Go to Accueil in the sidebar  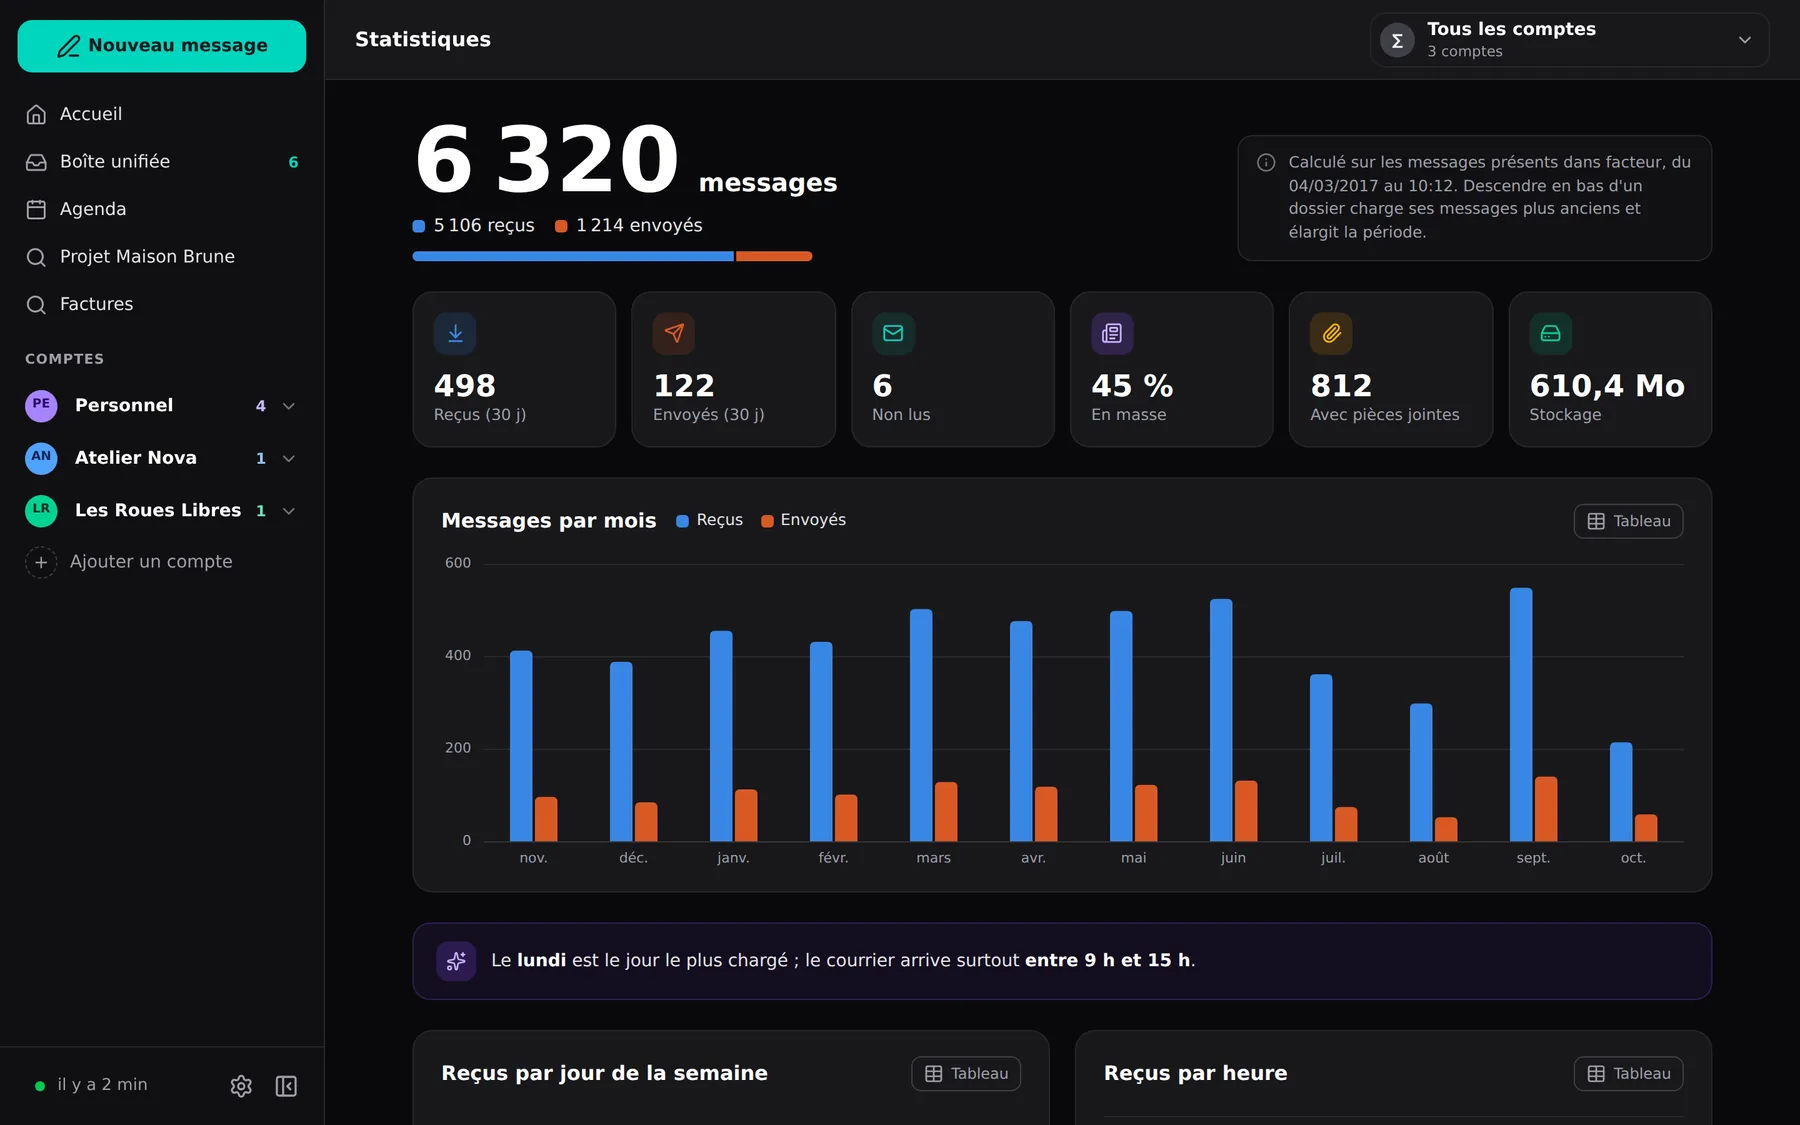162,114
